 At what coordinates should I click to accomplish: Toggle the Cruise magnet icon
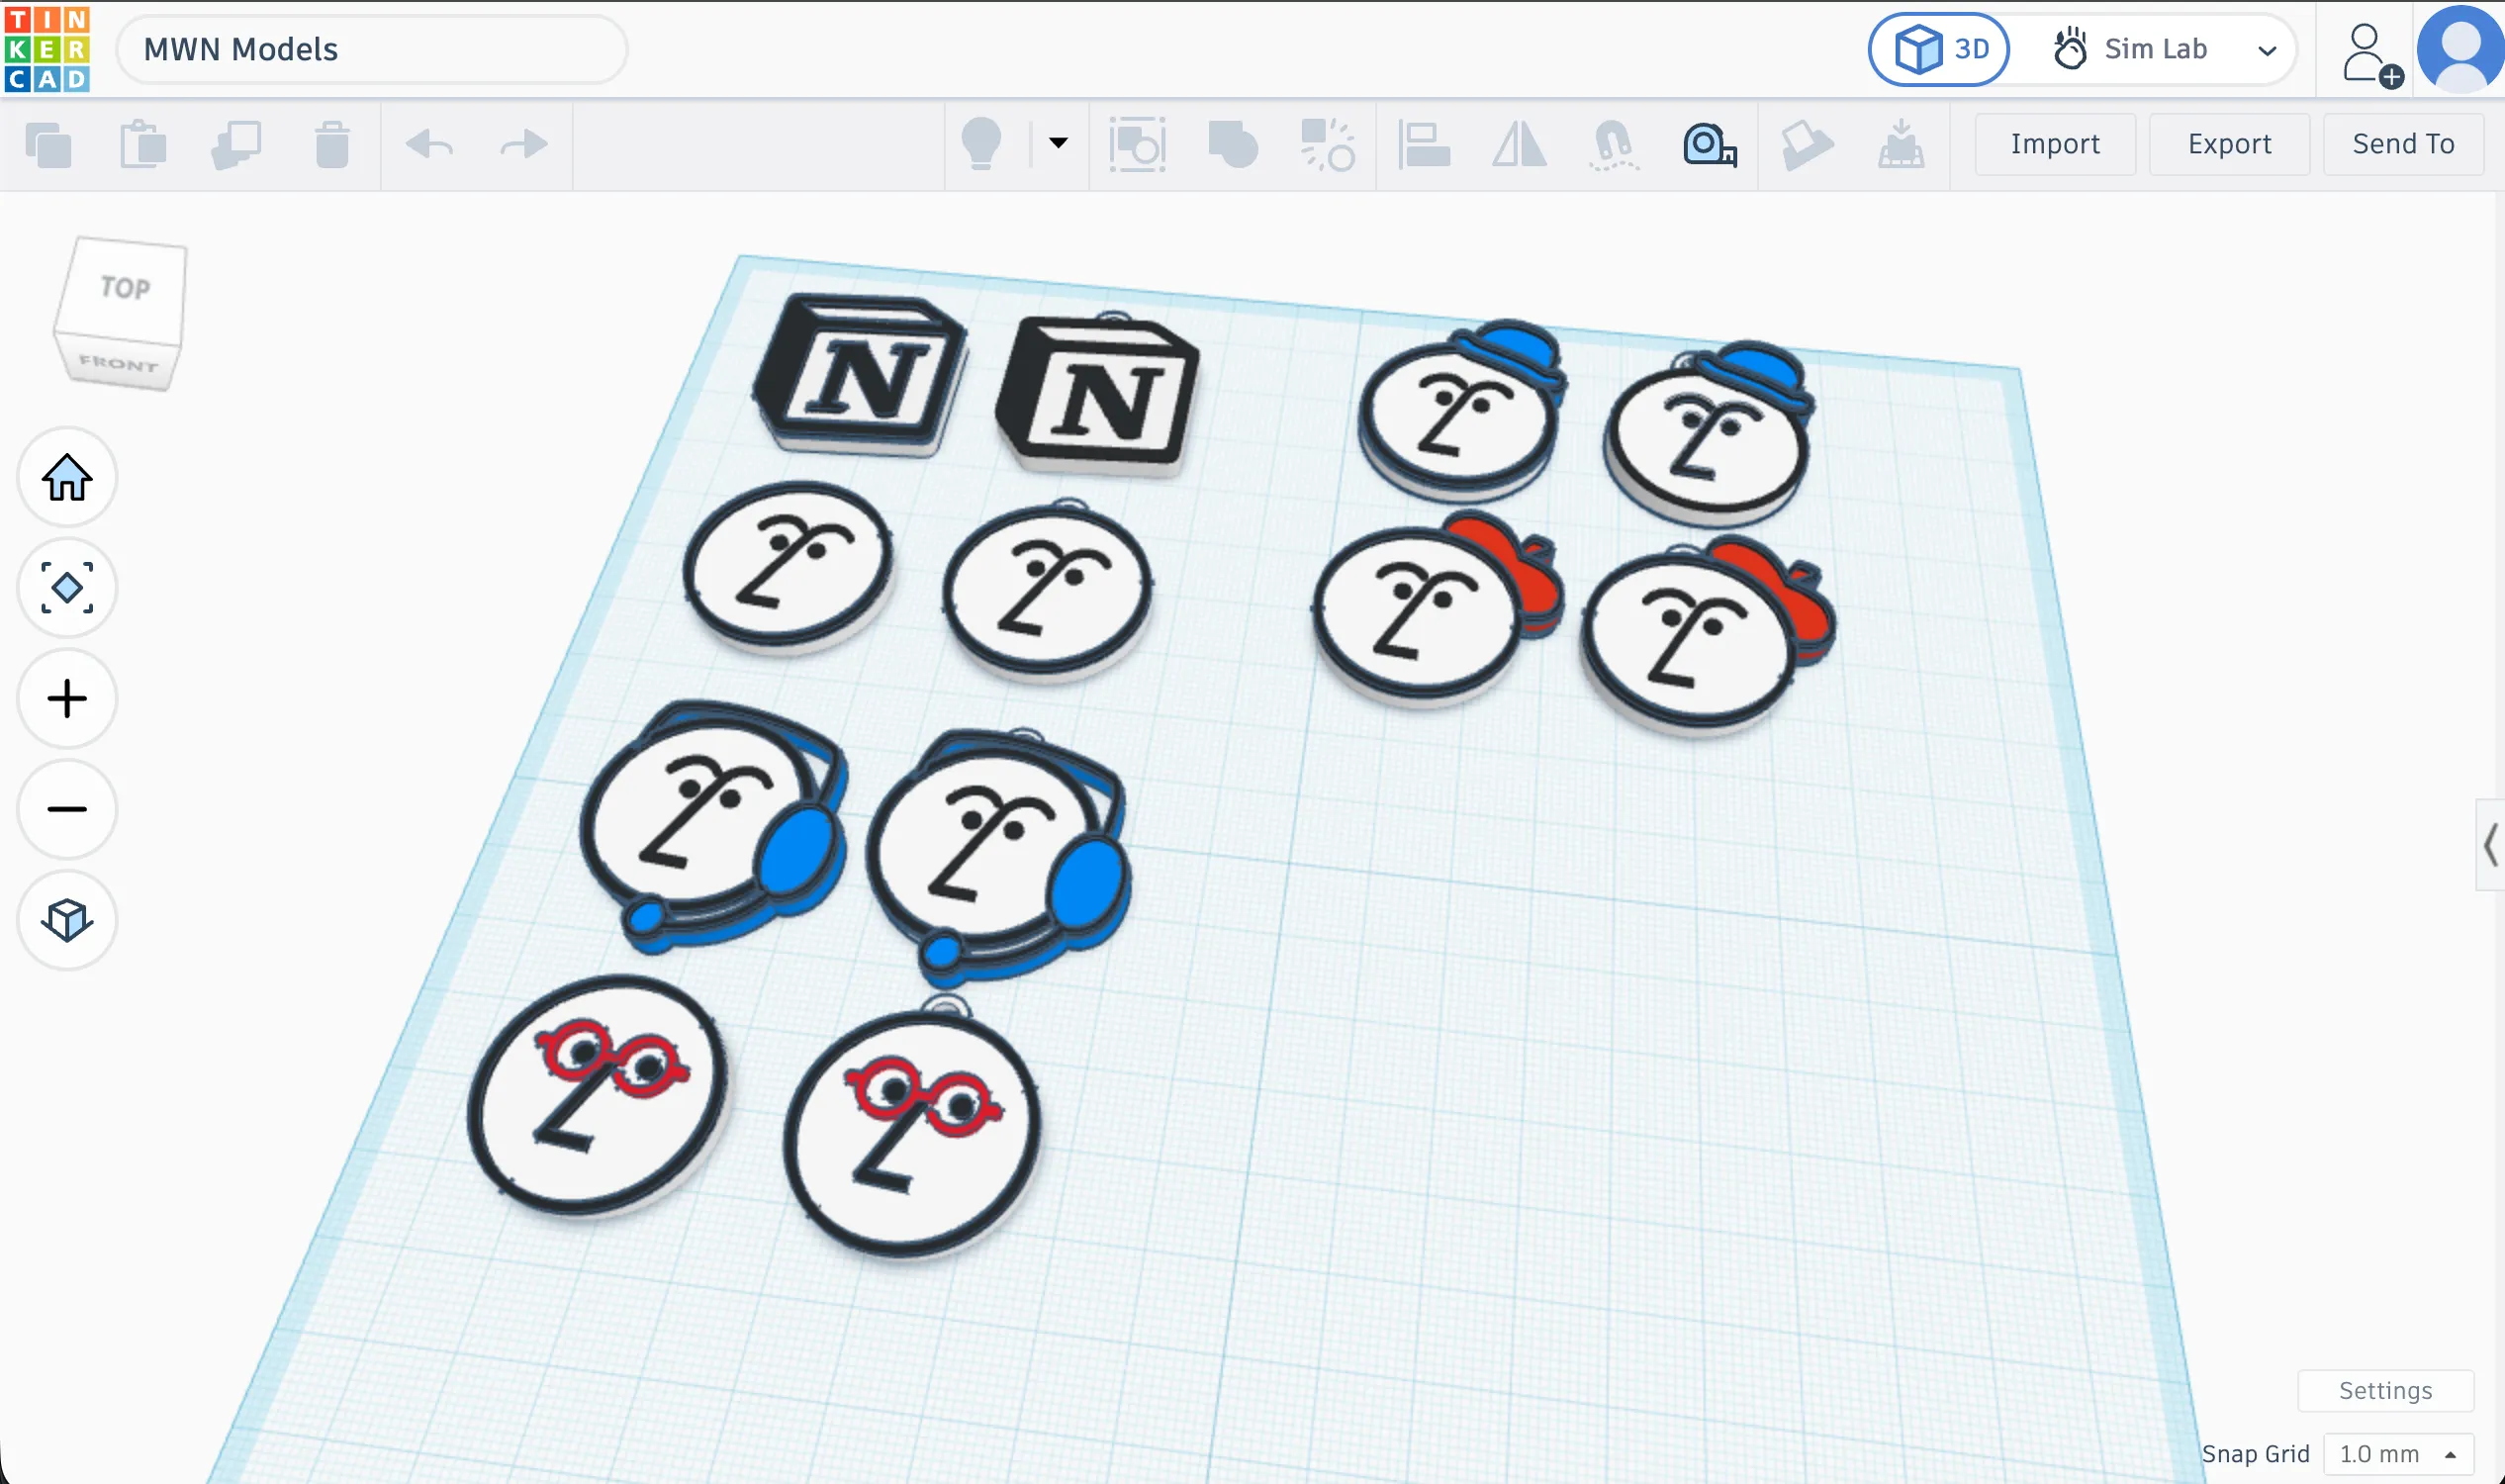pos(1614,145)
